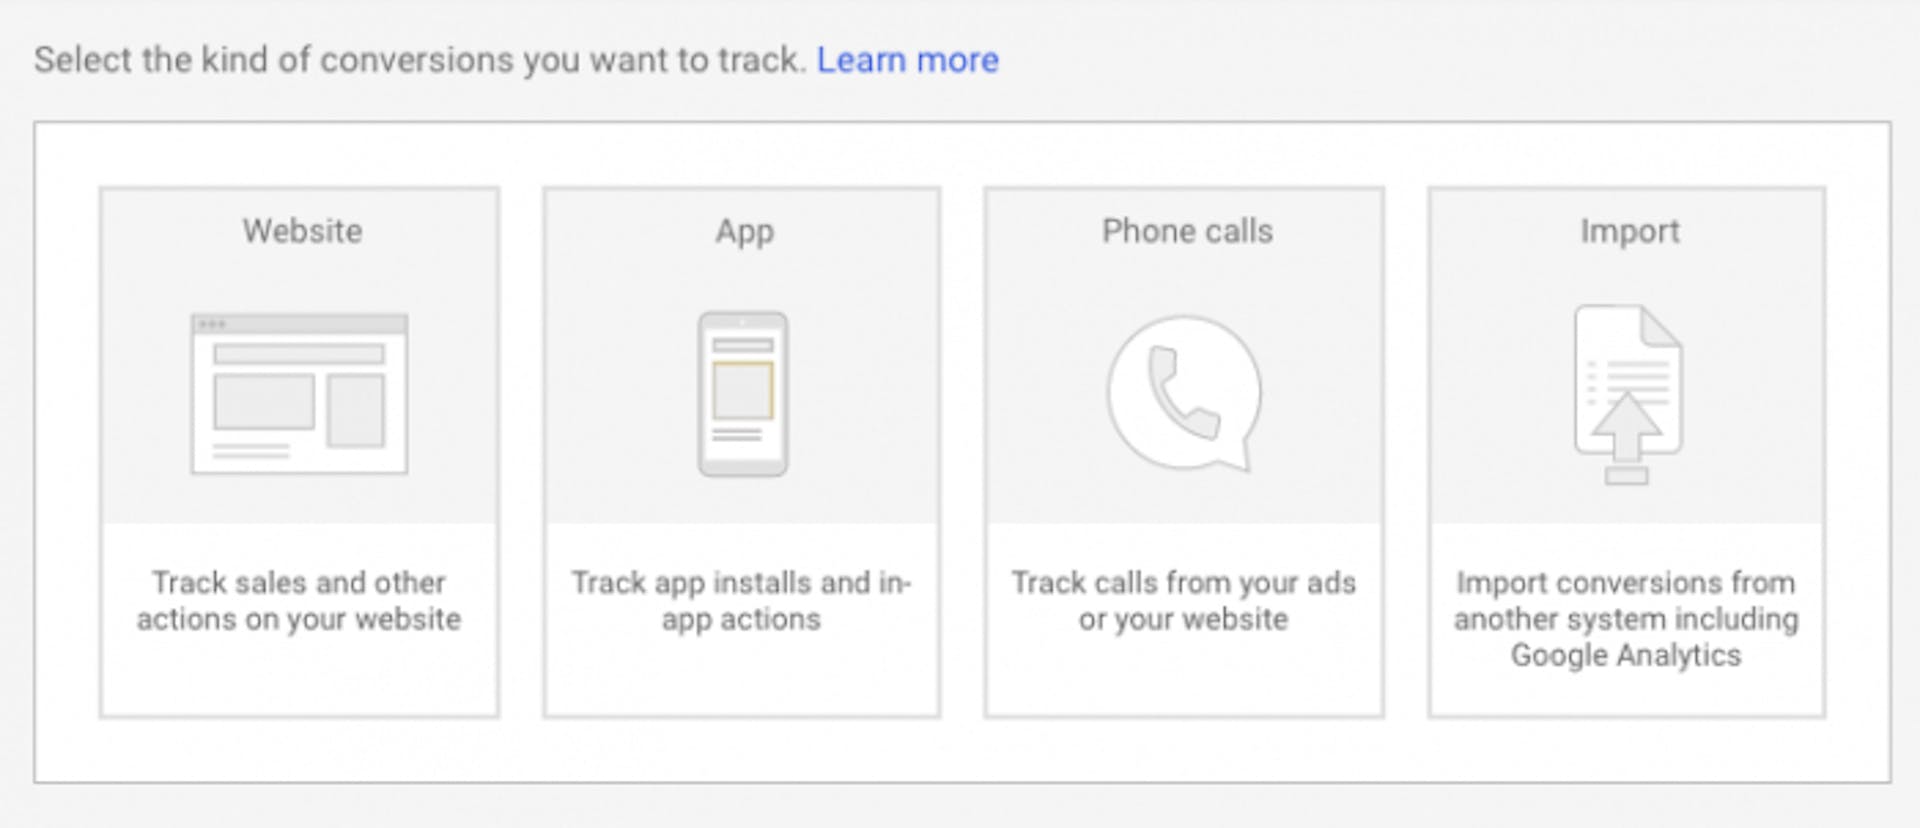The width and height of the screenshot is (1920, 828).
Task: Open the Learn more link
Action: 907,60
